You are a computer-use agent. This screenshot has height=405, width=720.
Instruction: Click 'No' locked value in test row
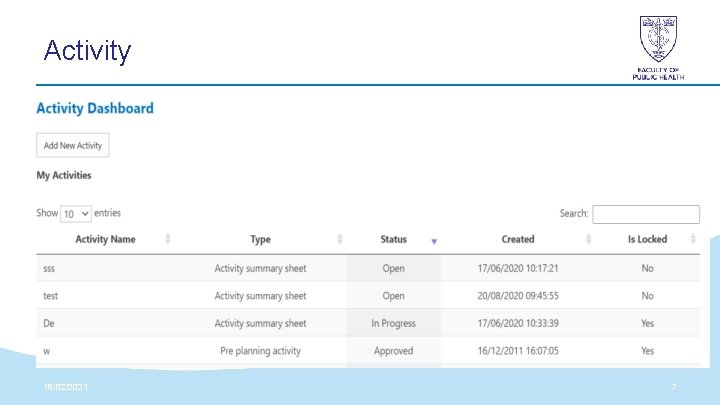647,296
